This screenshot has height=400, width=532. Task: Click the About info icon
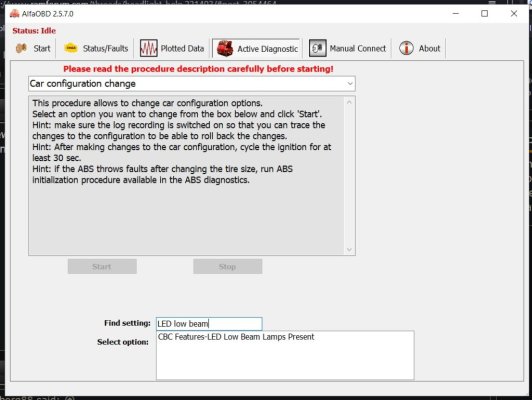[x=406, y=48]
